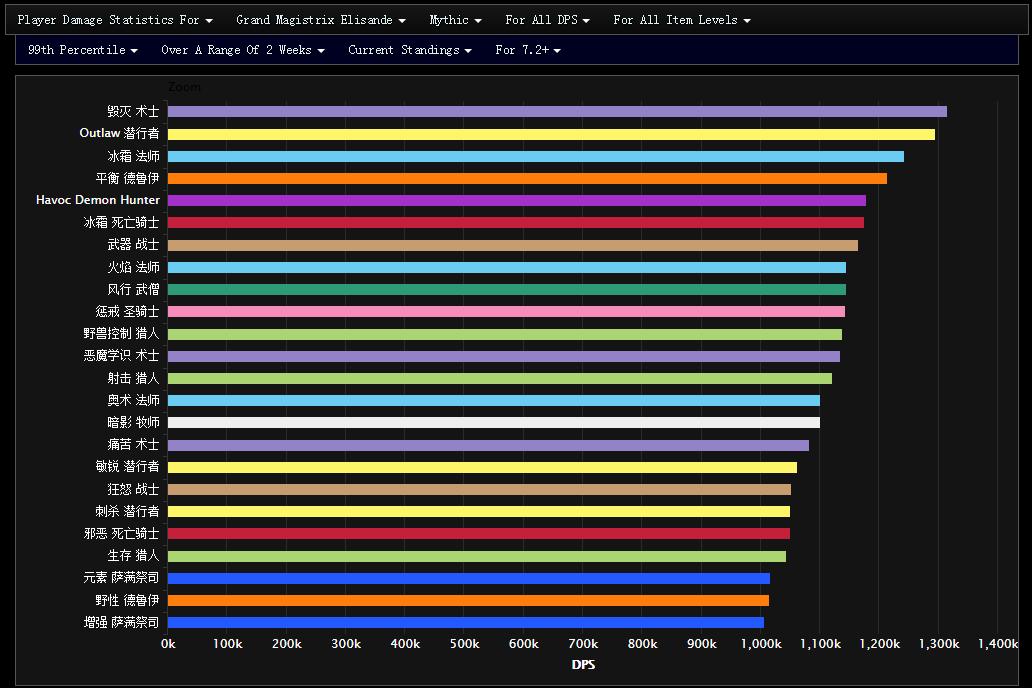Open the For 7.2+ patch dropdown
This screenshot has height=688, width=1032.
click(x=528, y=50)
